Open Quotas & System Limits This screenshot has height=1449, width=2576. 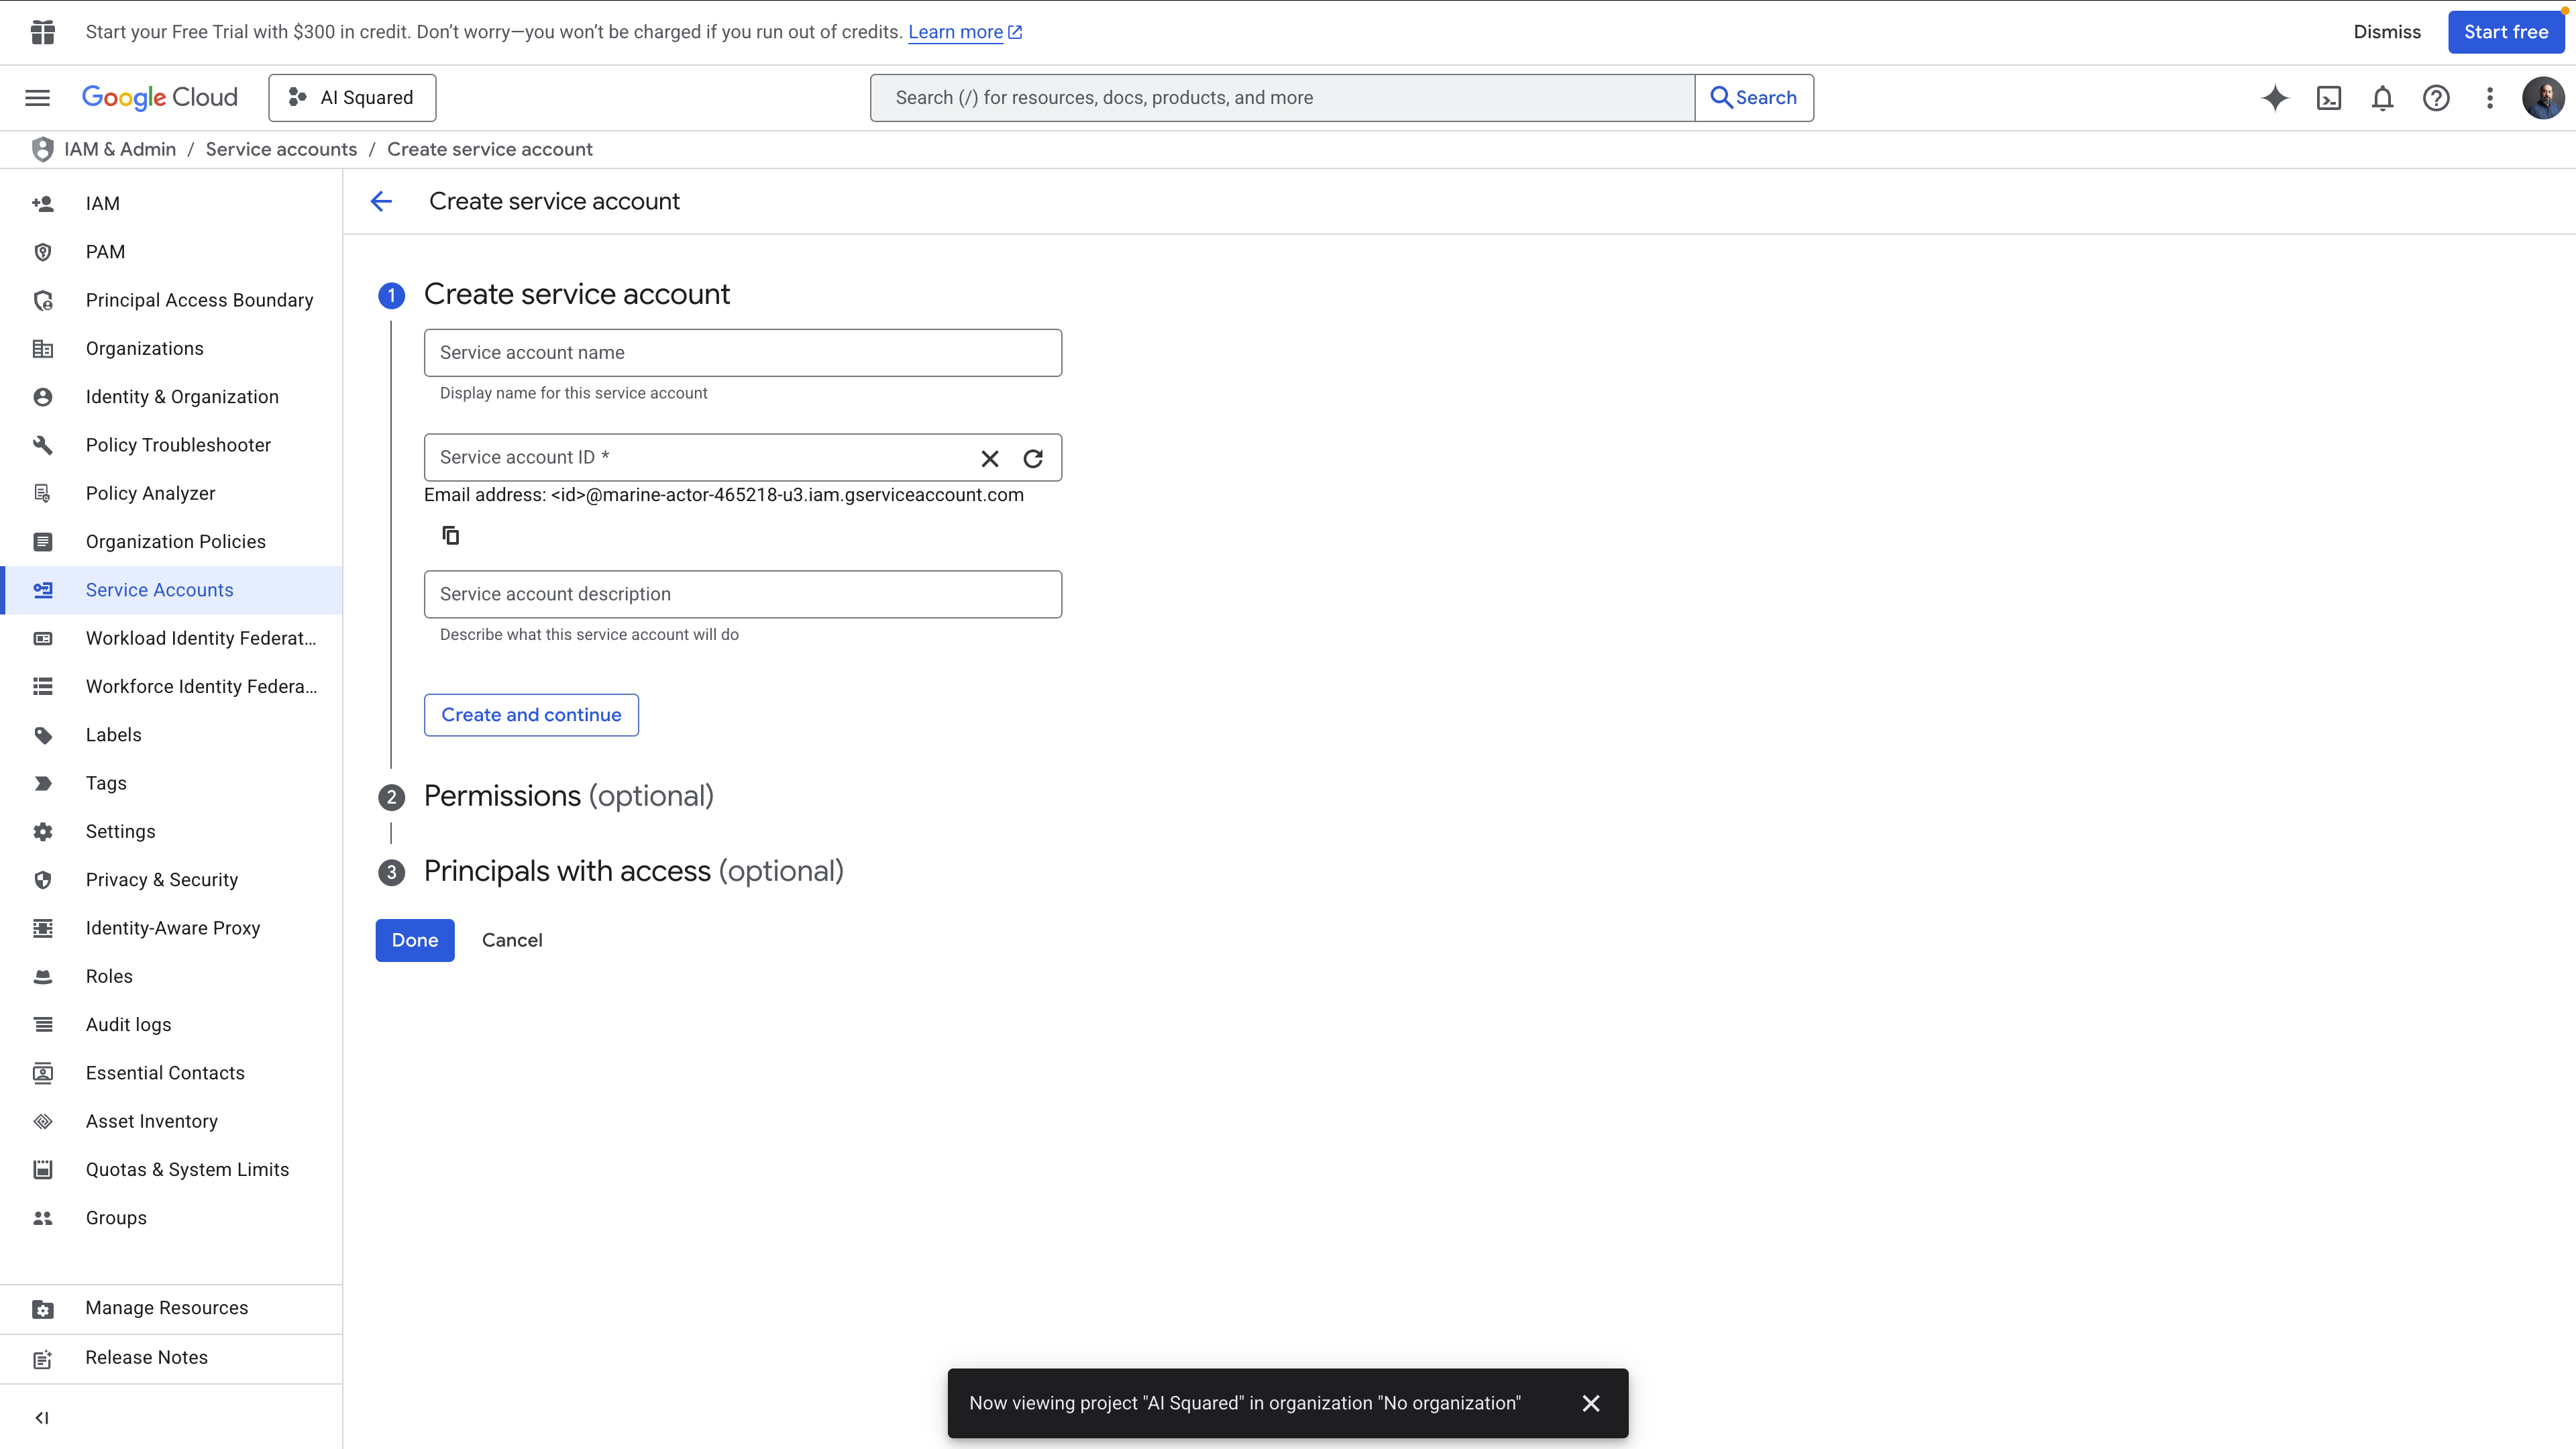pos(172,1170)
